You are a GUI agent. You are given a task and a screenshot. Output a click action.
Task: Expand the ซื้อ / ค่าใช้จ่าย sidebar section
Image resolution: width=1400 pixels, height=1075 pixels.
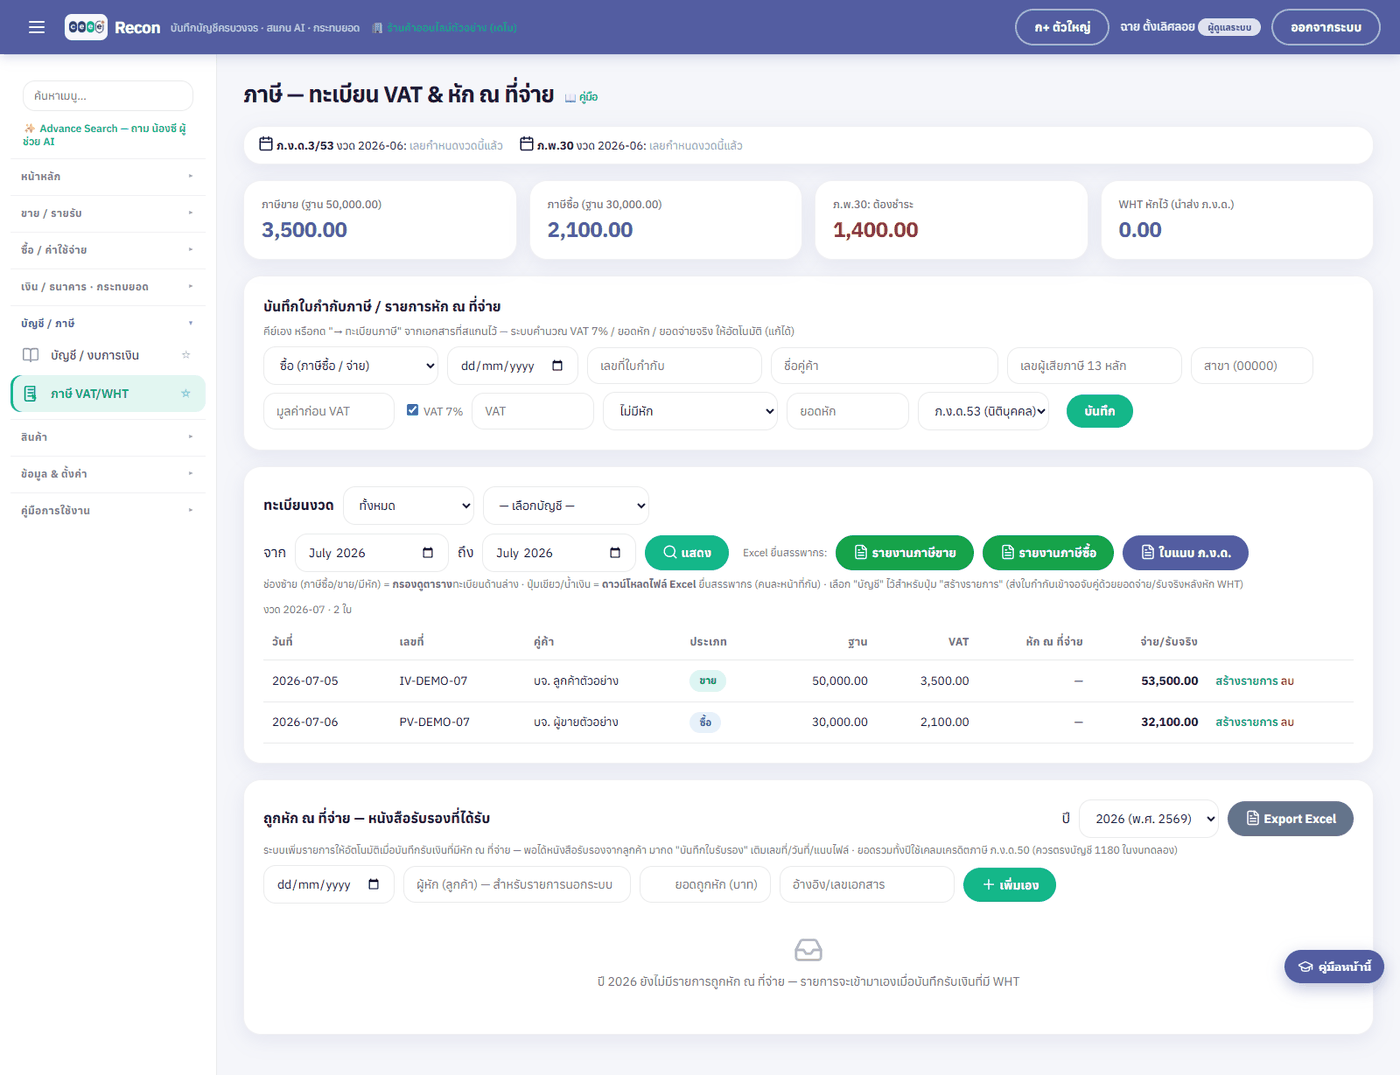107,250
